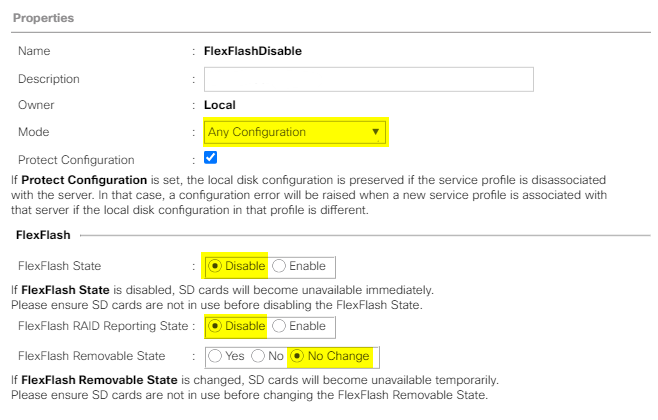Click the Local owner value

pyautogui.click(x=219, y=105)
